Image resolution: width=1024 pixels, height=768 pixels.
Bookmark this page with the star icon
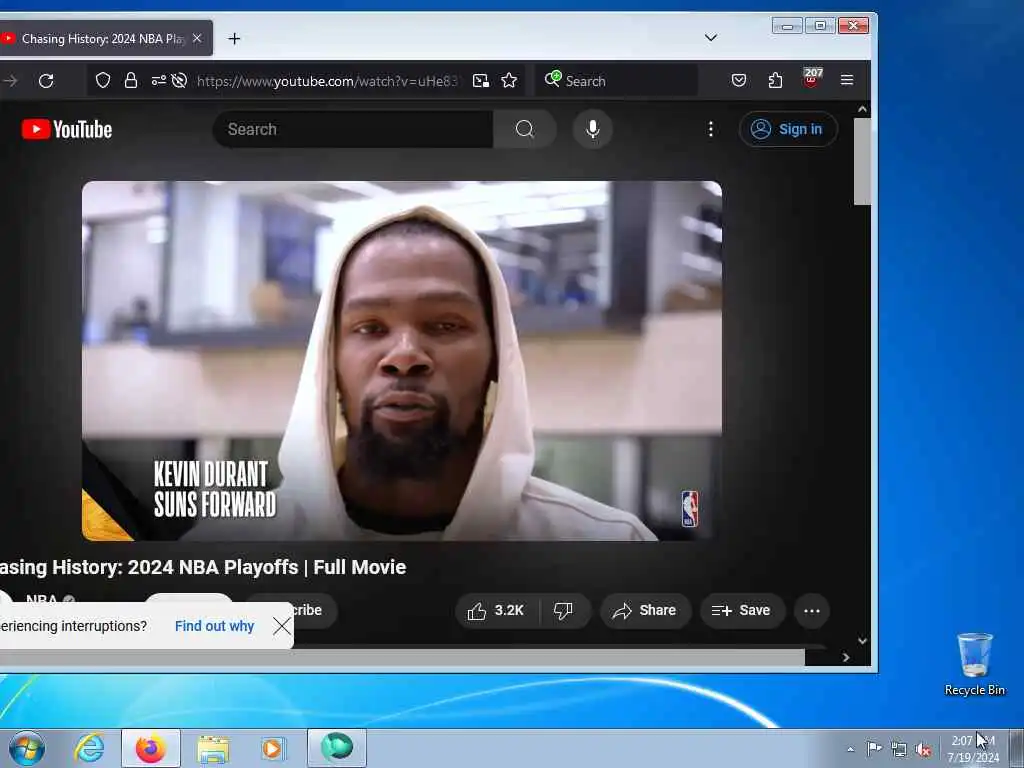coord(509,80)
